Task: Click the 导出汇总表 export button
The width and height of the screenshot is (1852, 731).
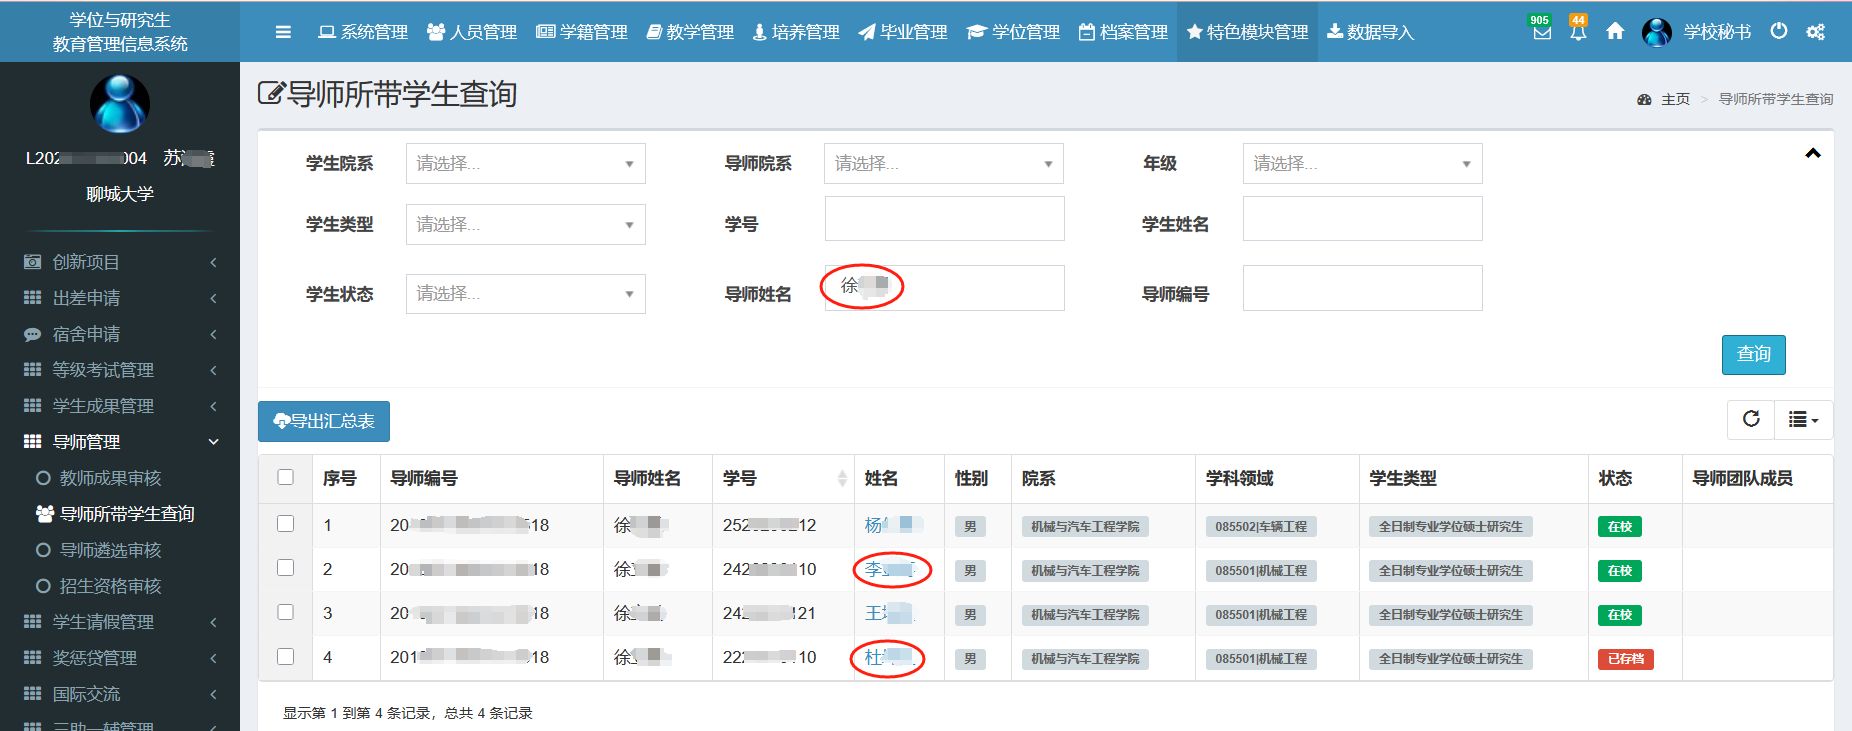Action: (324, 421)
